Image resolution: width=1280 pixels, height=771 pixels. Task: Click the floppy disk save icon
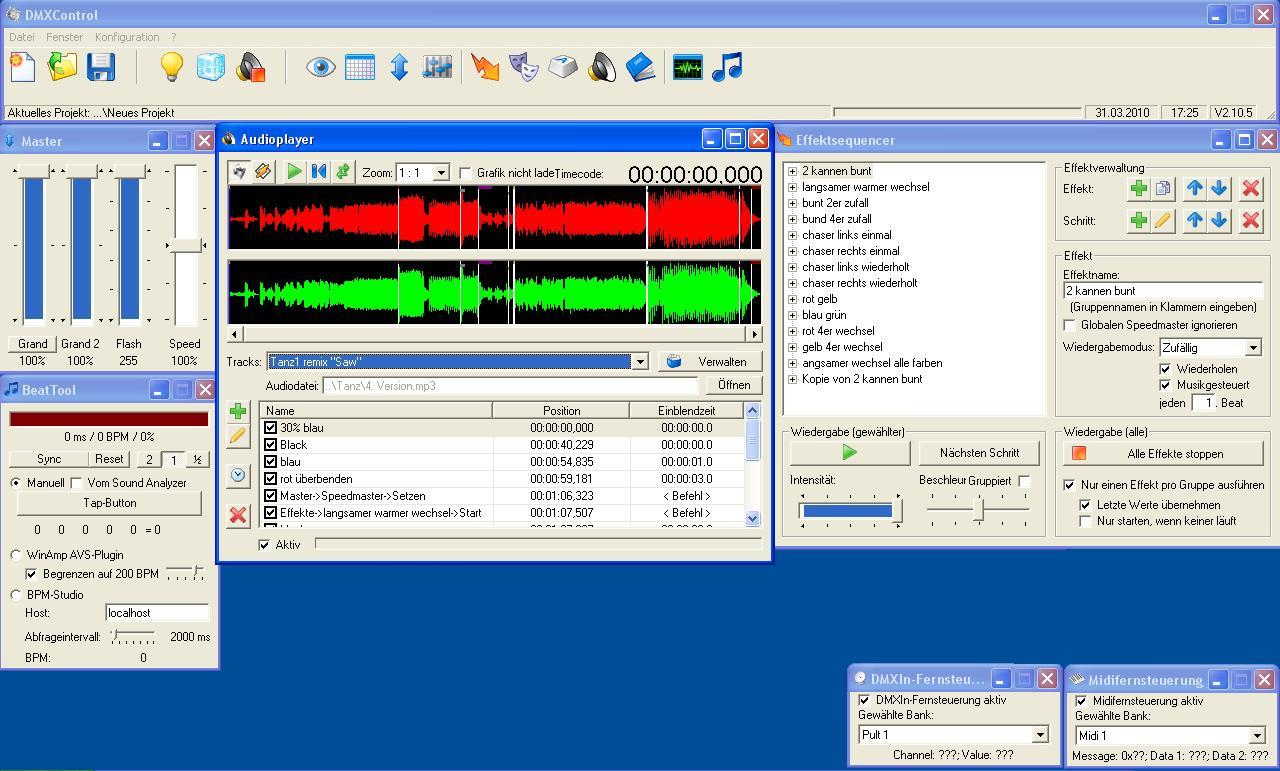(101, 67)
